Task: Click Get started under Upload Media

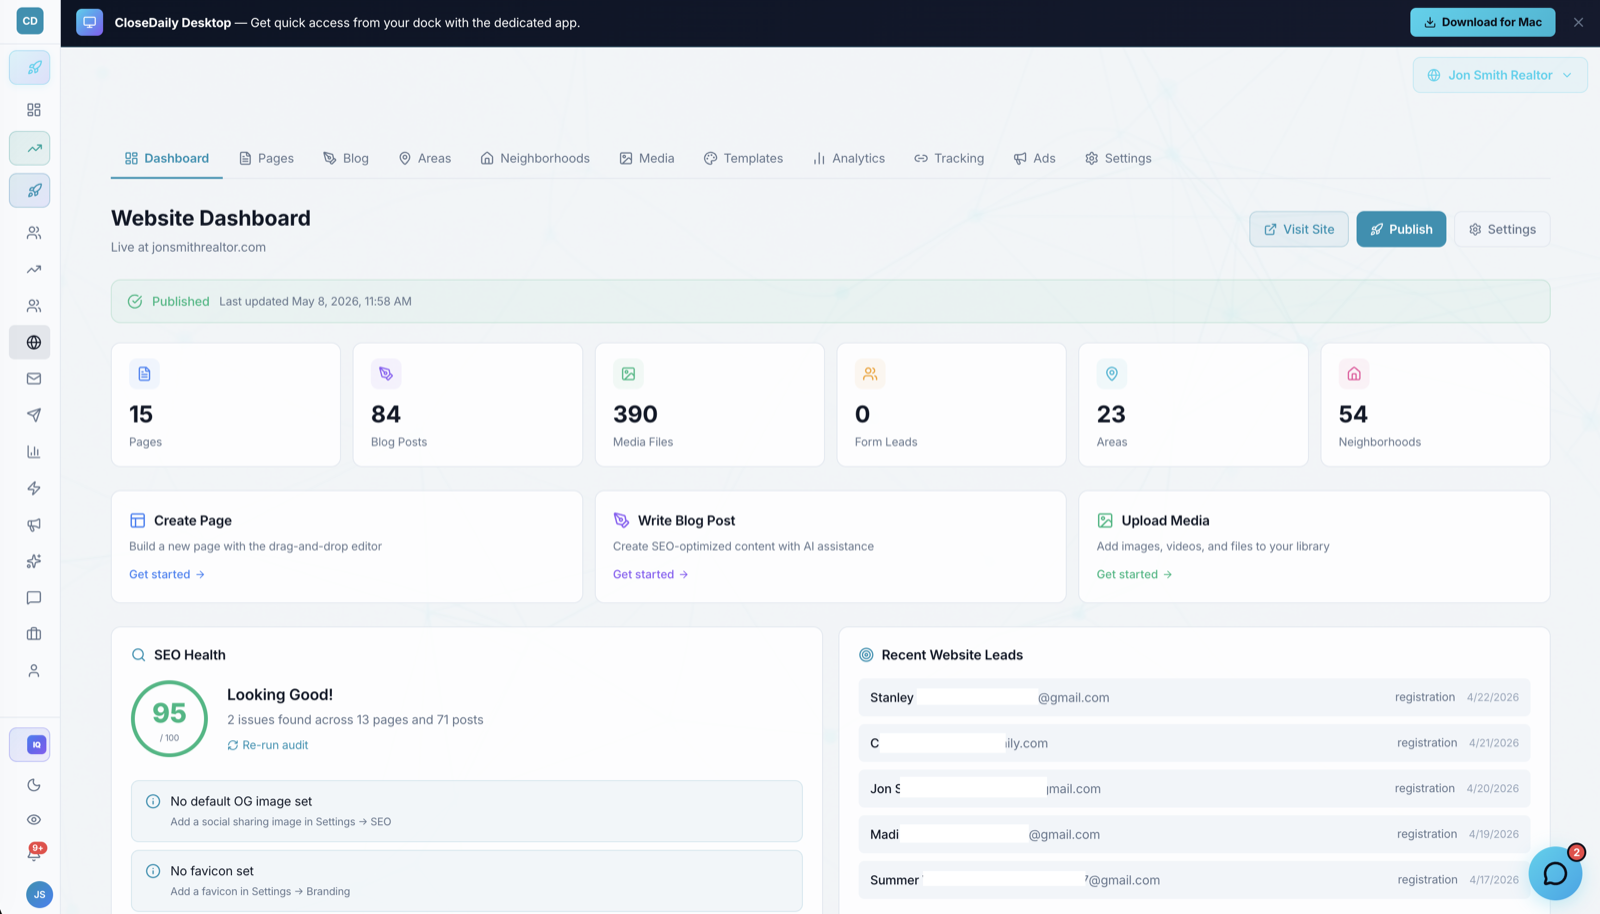Action: [x=1135, y=574]
